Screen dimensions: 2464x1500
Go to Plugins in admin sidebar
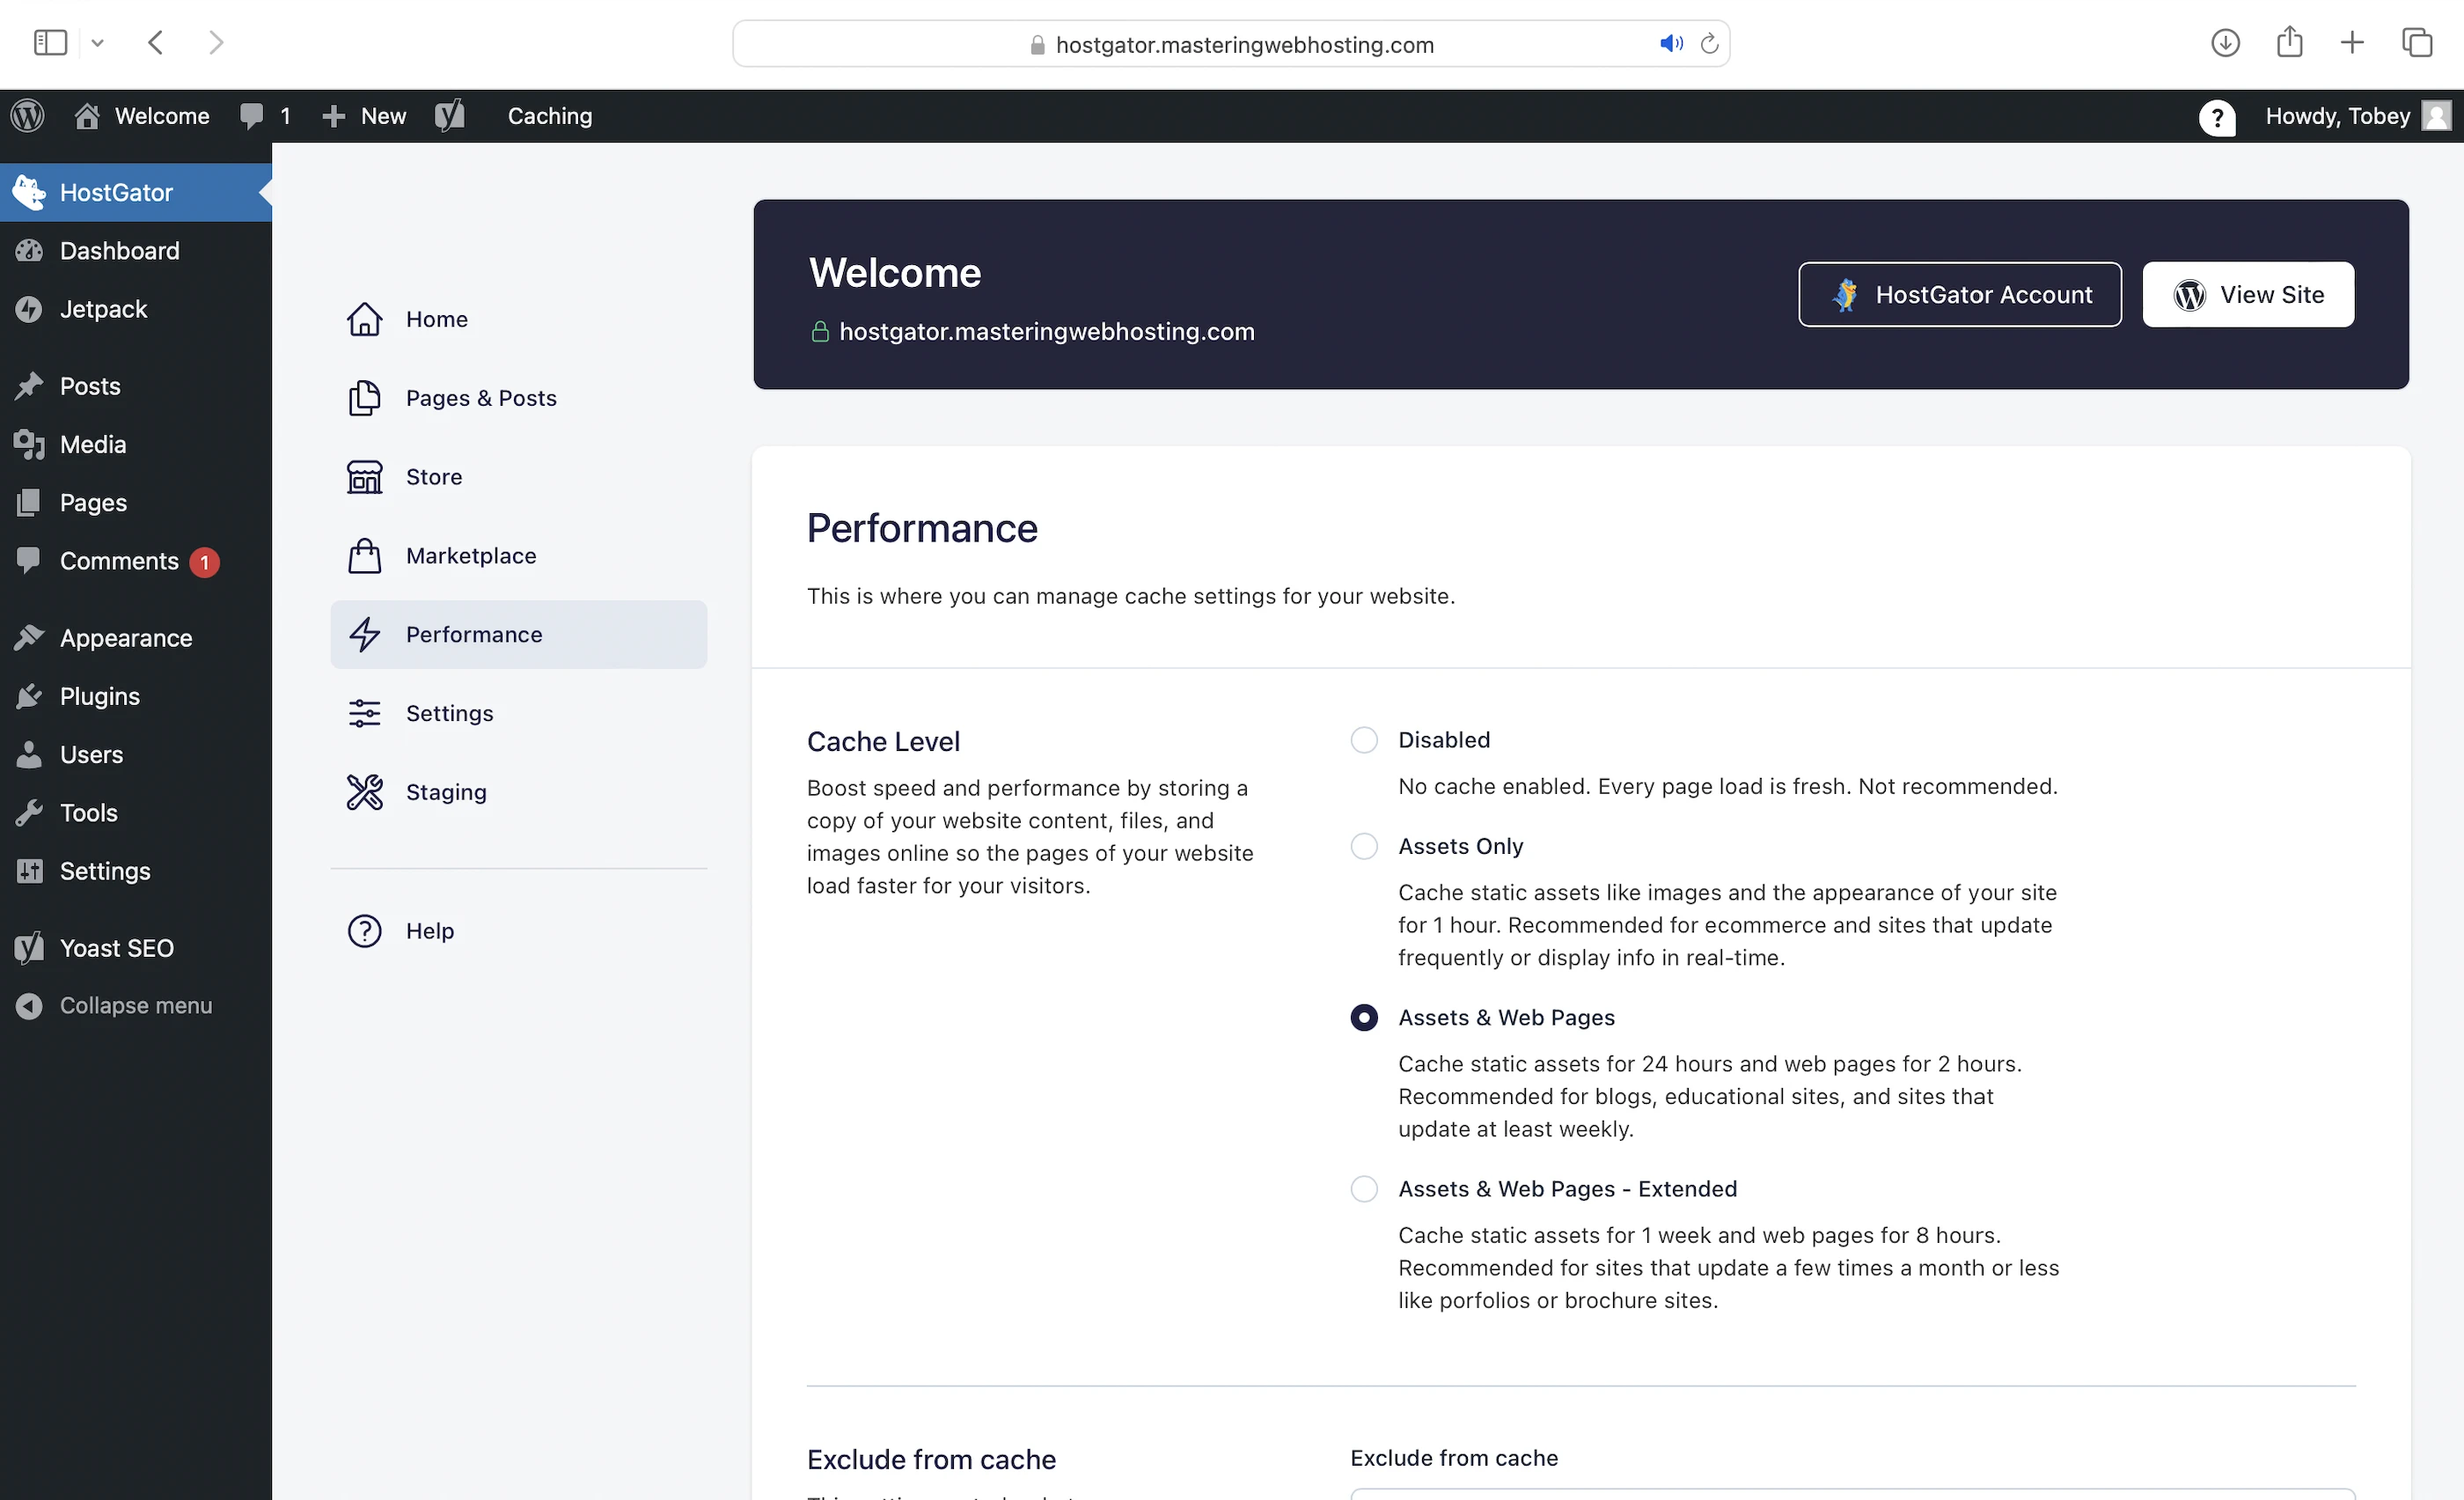coord(99,696)
